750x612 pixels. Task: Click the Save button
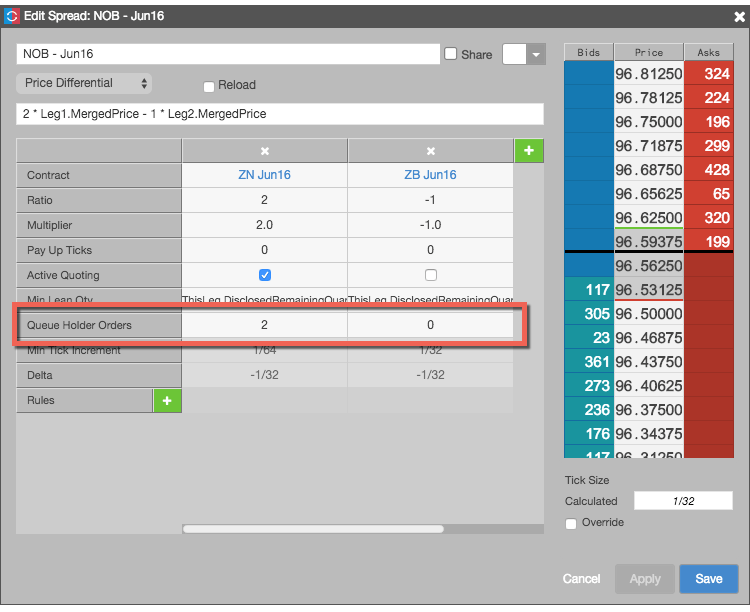coord(708,579)
